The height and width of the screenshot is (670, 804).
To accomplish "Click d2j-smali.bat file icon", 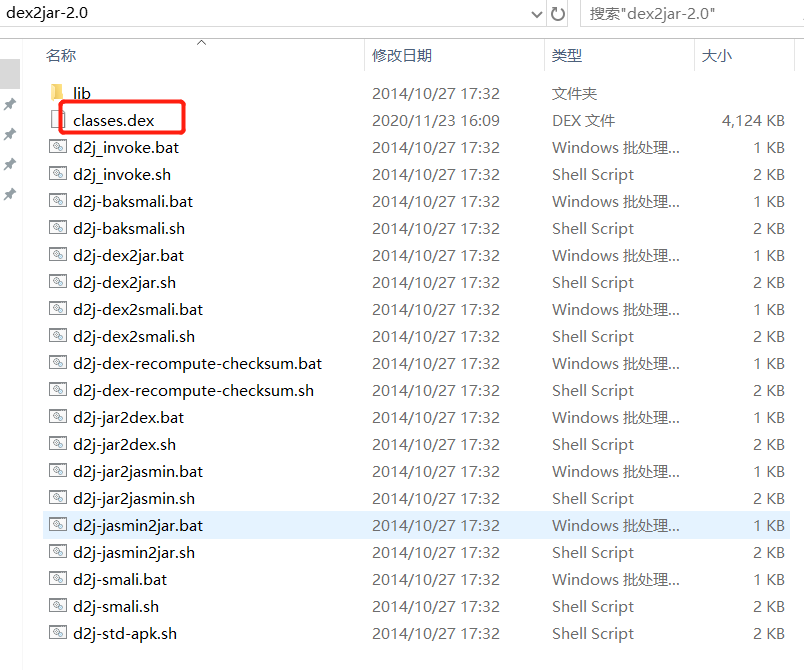I will tap(57, 579).
